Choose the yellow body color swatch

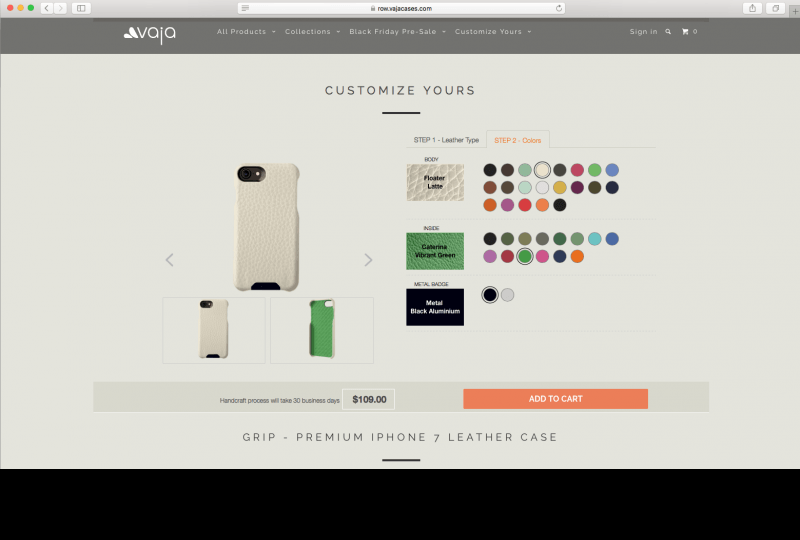560,187
